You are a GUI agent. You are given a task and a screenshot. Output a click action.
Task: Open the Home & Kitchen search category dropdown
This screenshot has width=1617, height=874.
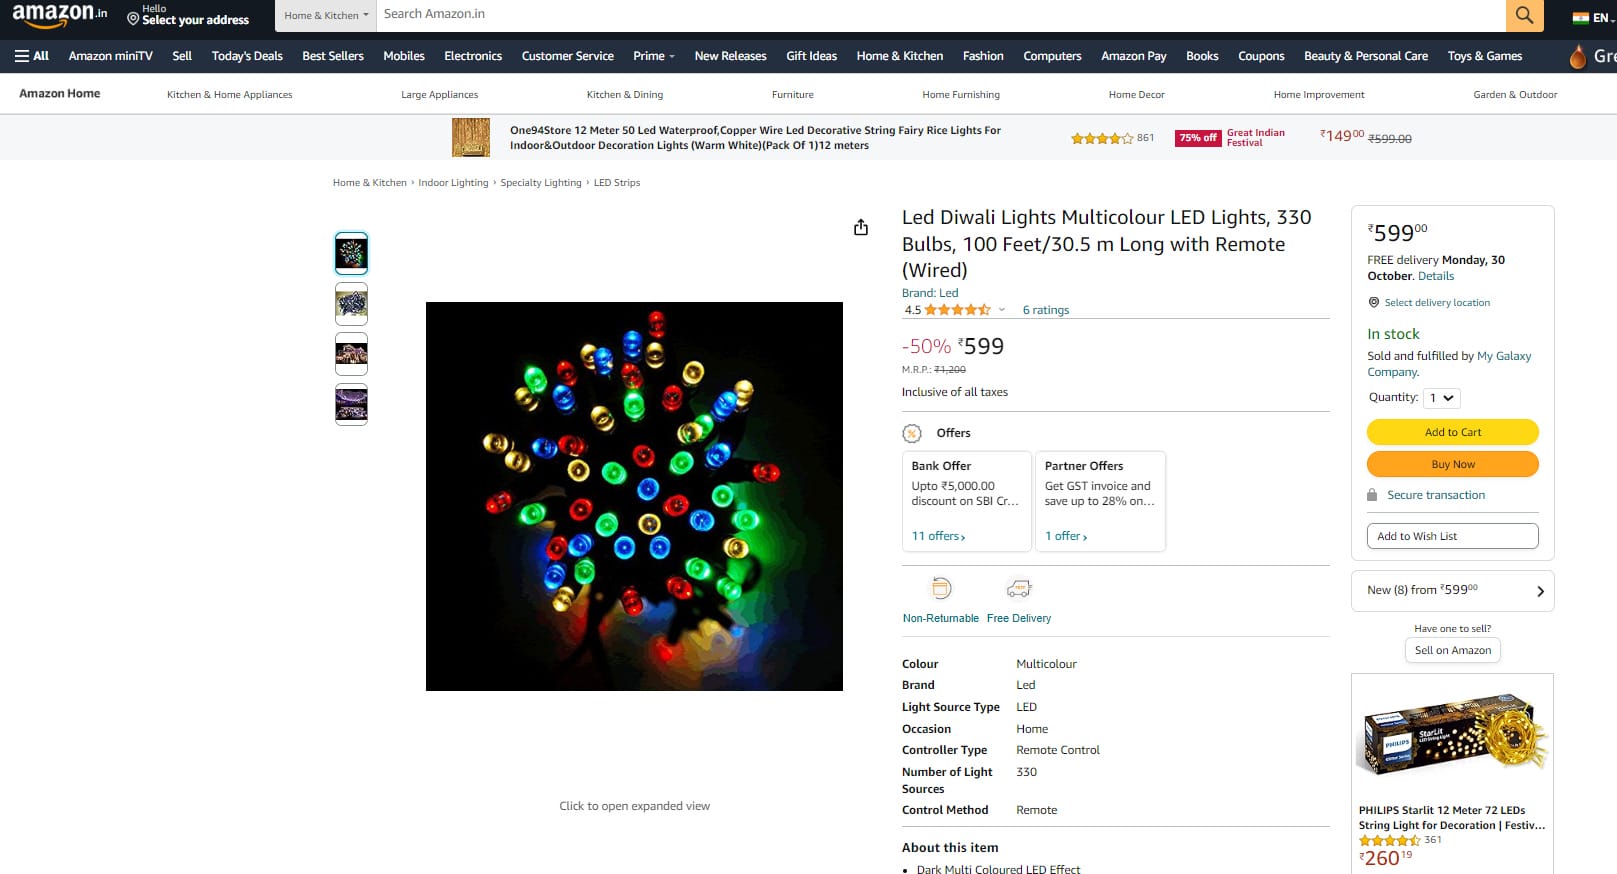pos(326,15)
